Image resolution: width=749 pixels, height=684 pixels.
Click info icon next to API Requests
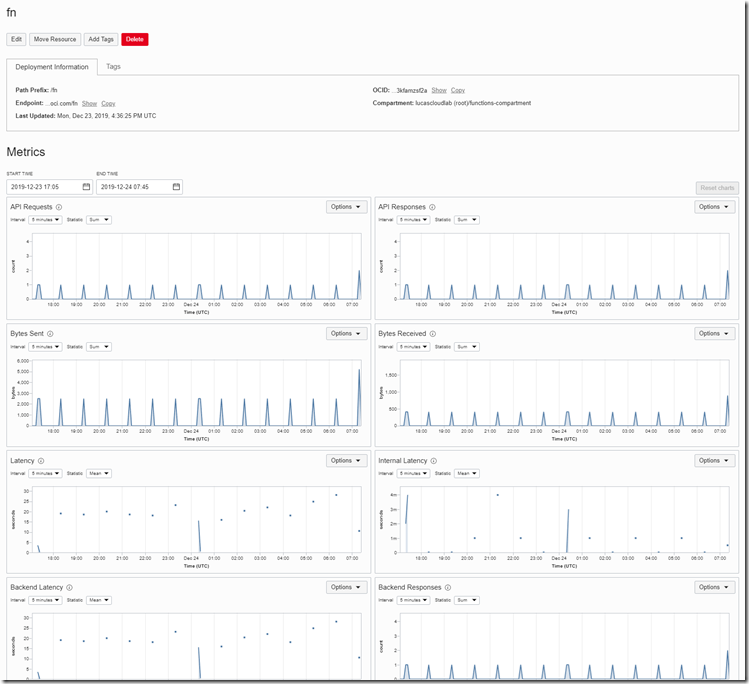click(x=59, y=207)
